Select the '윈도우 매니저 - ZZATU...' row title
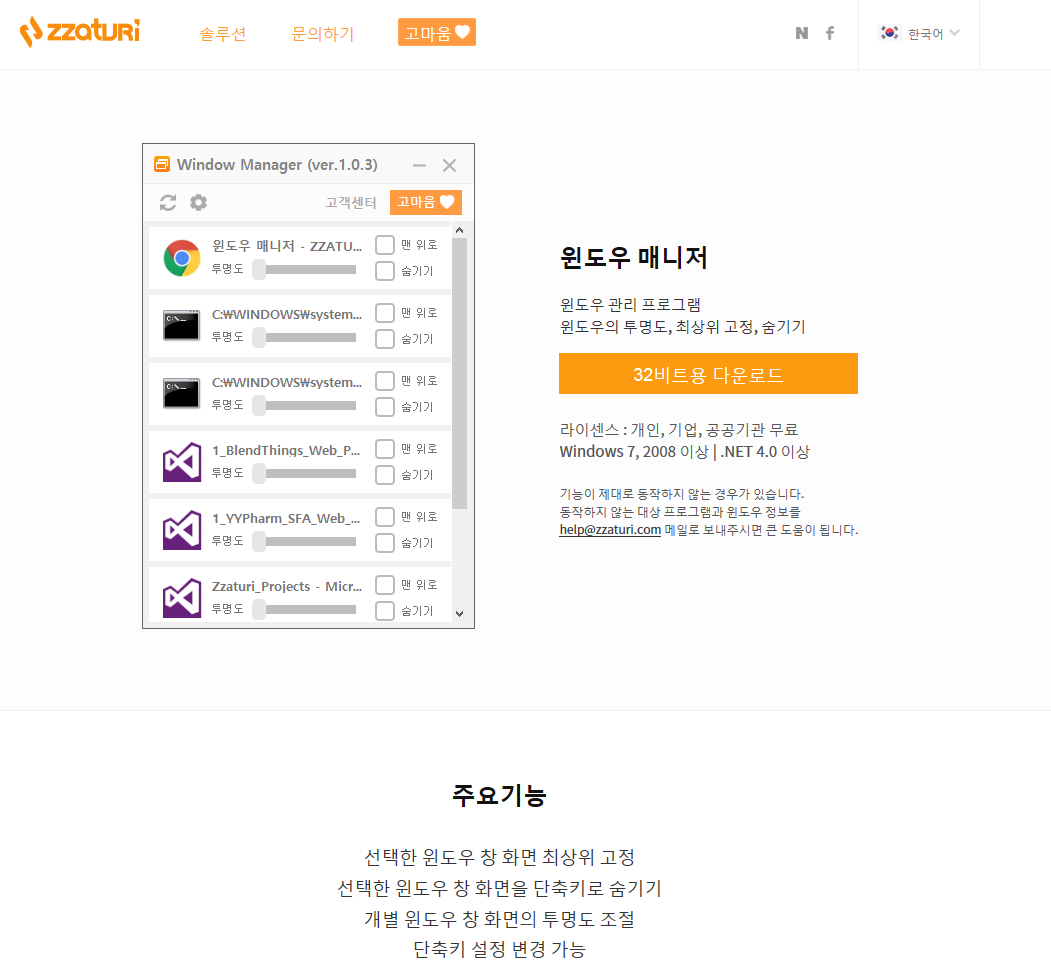 click(x=287, y=246)
